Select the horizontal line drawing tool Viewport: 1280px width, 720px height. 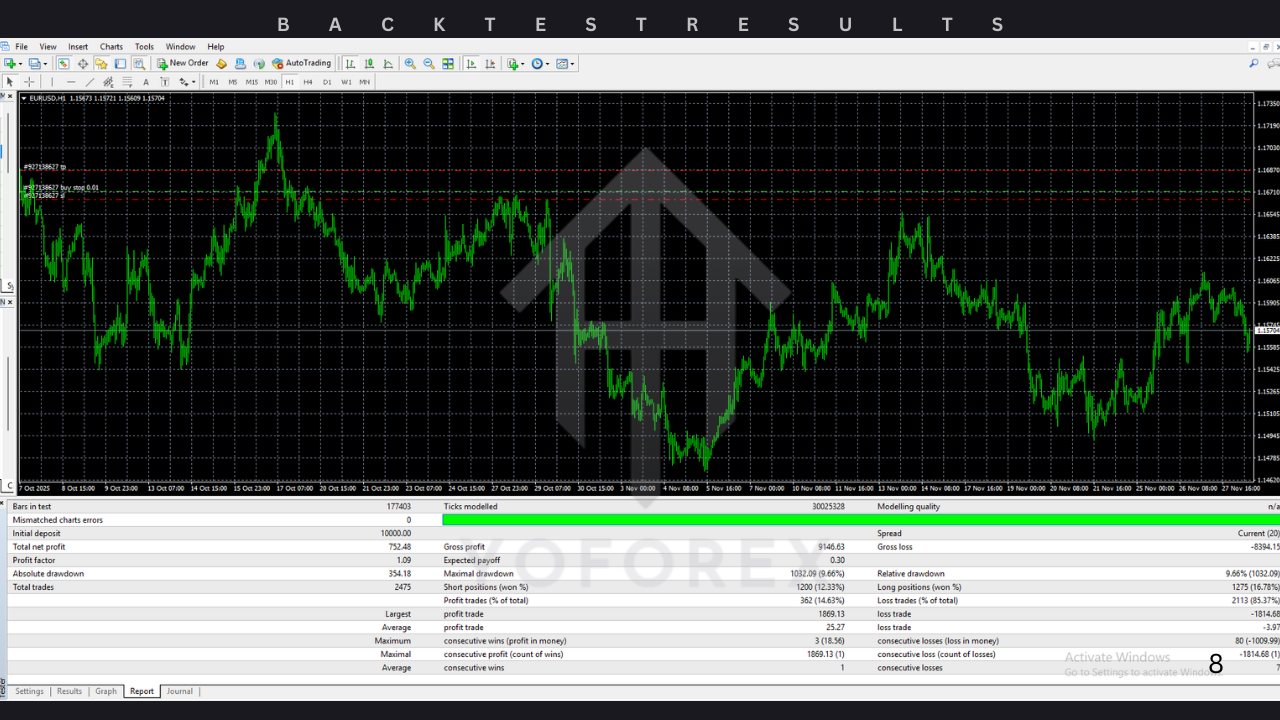coord(70,82)
